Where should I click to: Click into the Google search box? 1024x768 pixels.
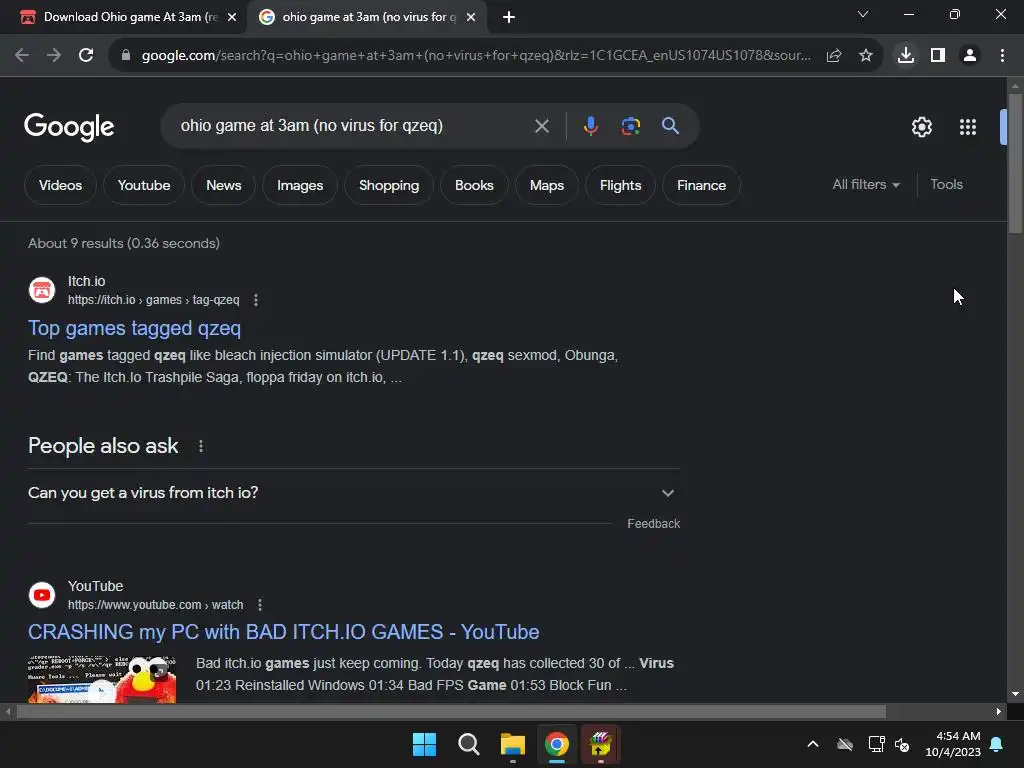pos(353,125)
